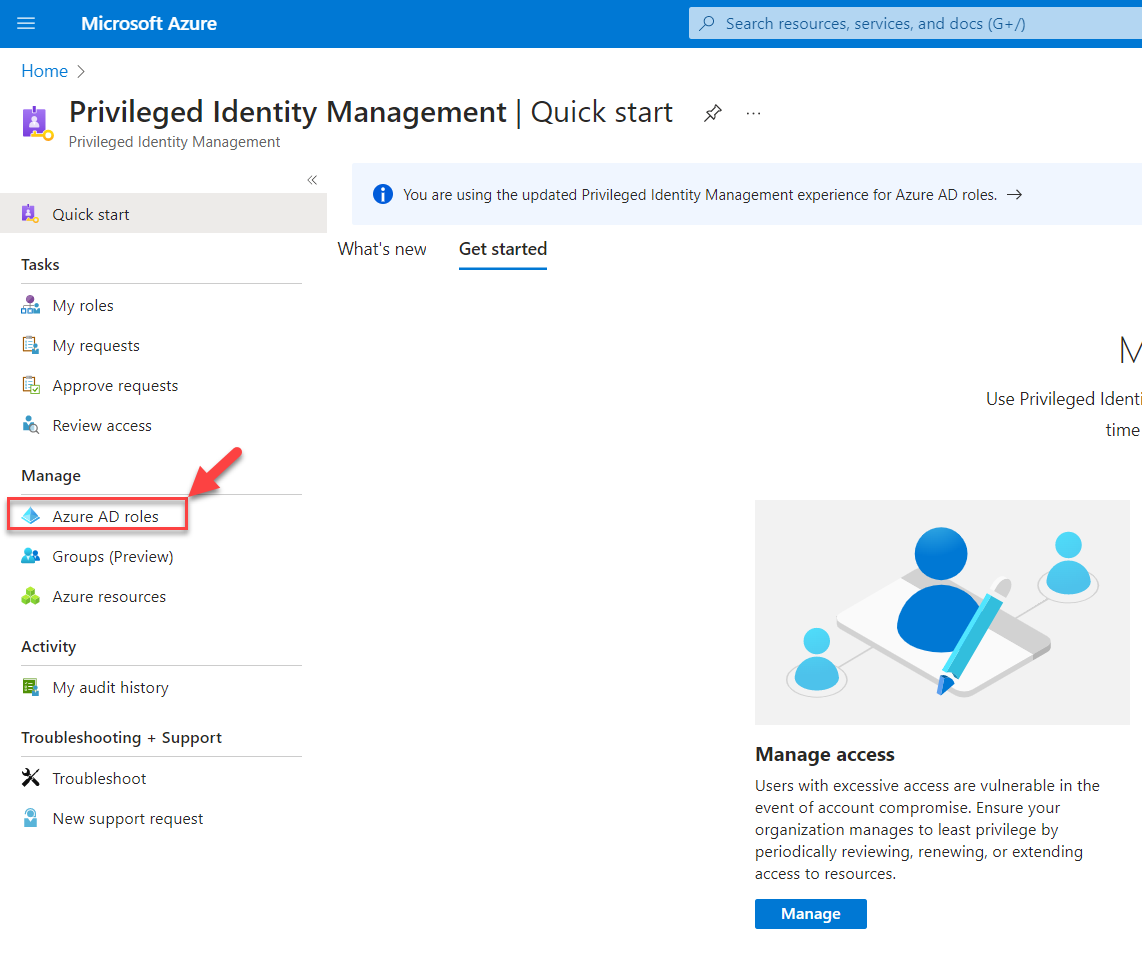Click the info icon in the banner
Screen dimensions: 1142x958
tap(382, 194)
